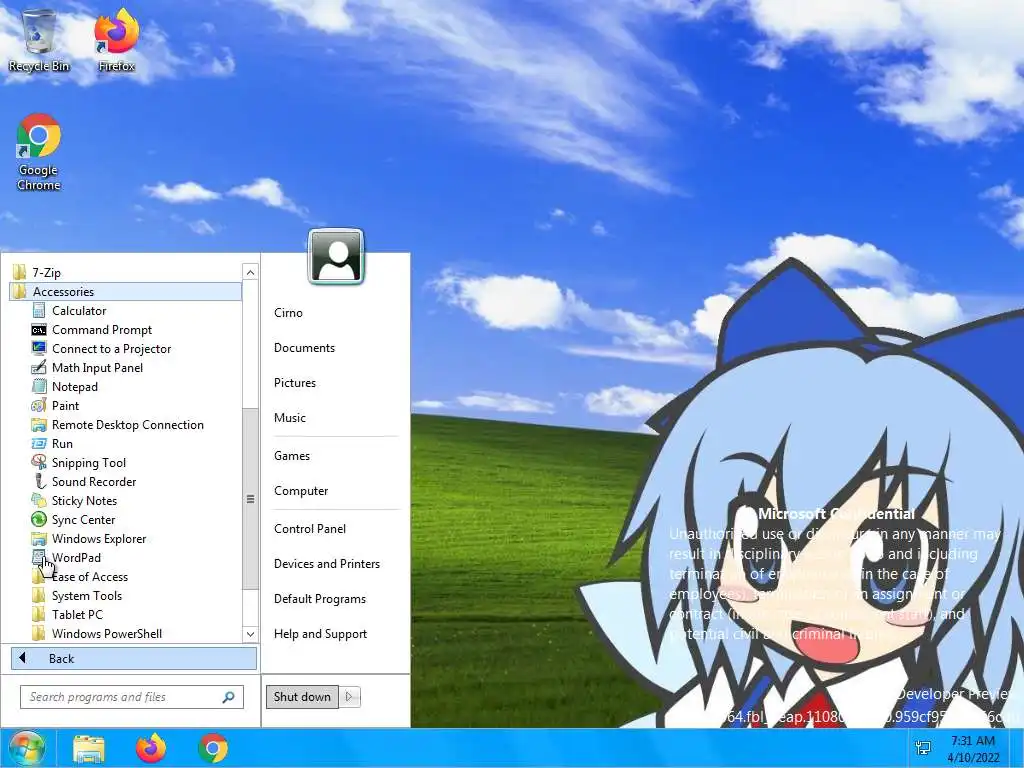This screenshot has height=768, width=1024.
Task: Open Sync Center icon
Action: (x=39, y=519)
